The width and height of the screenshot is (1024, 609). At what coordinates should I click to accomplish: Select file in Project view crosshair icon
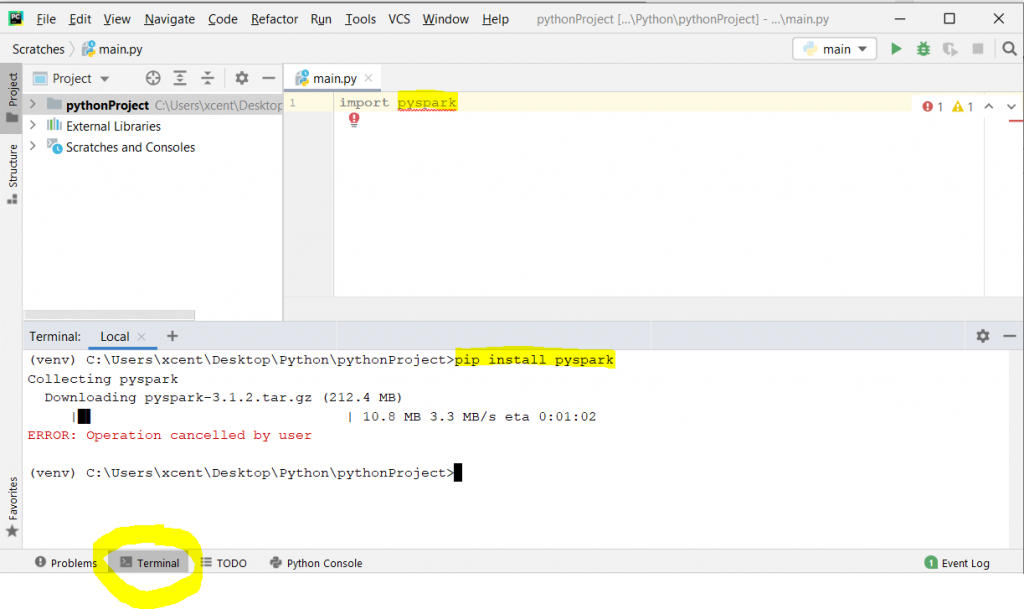pyautogui.click(x=153, y=78)
